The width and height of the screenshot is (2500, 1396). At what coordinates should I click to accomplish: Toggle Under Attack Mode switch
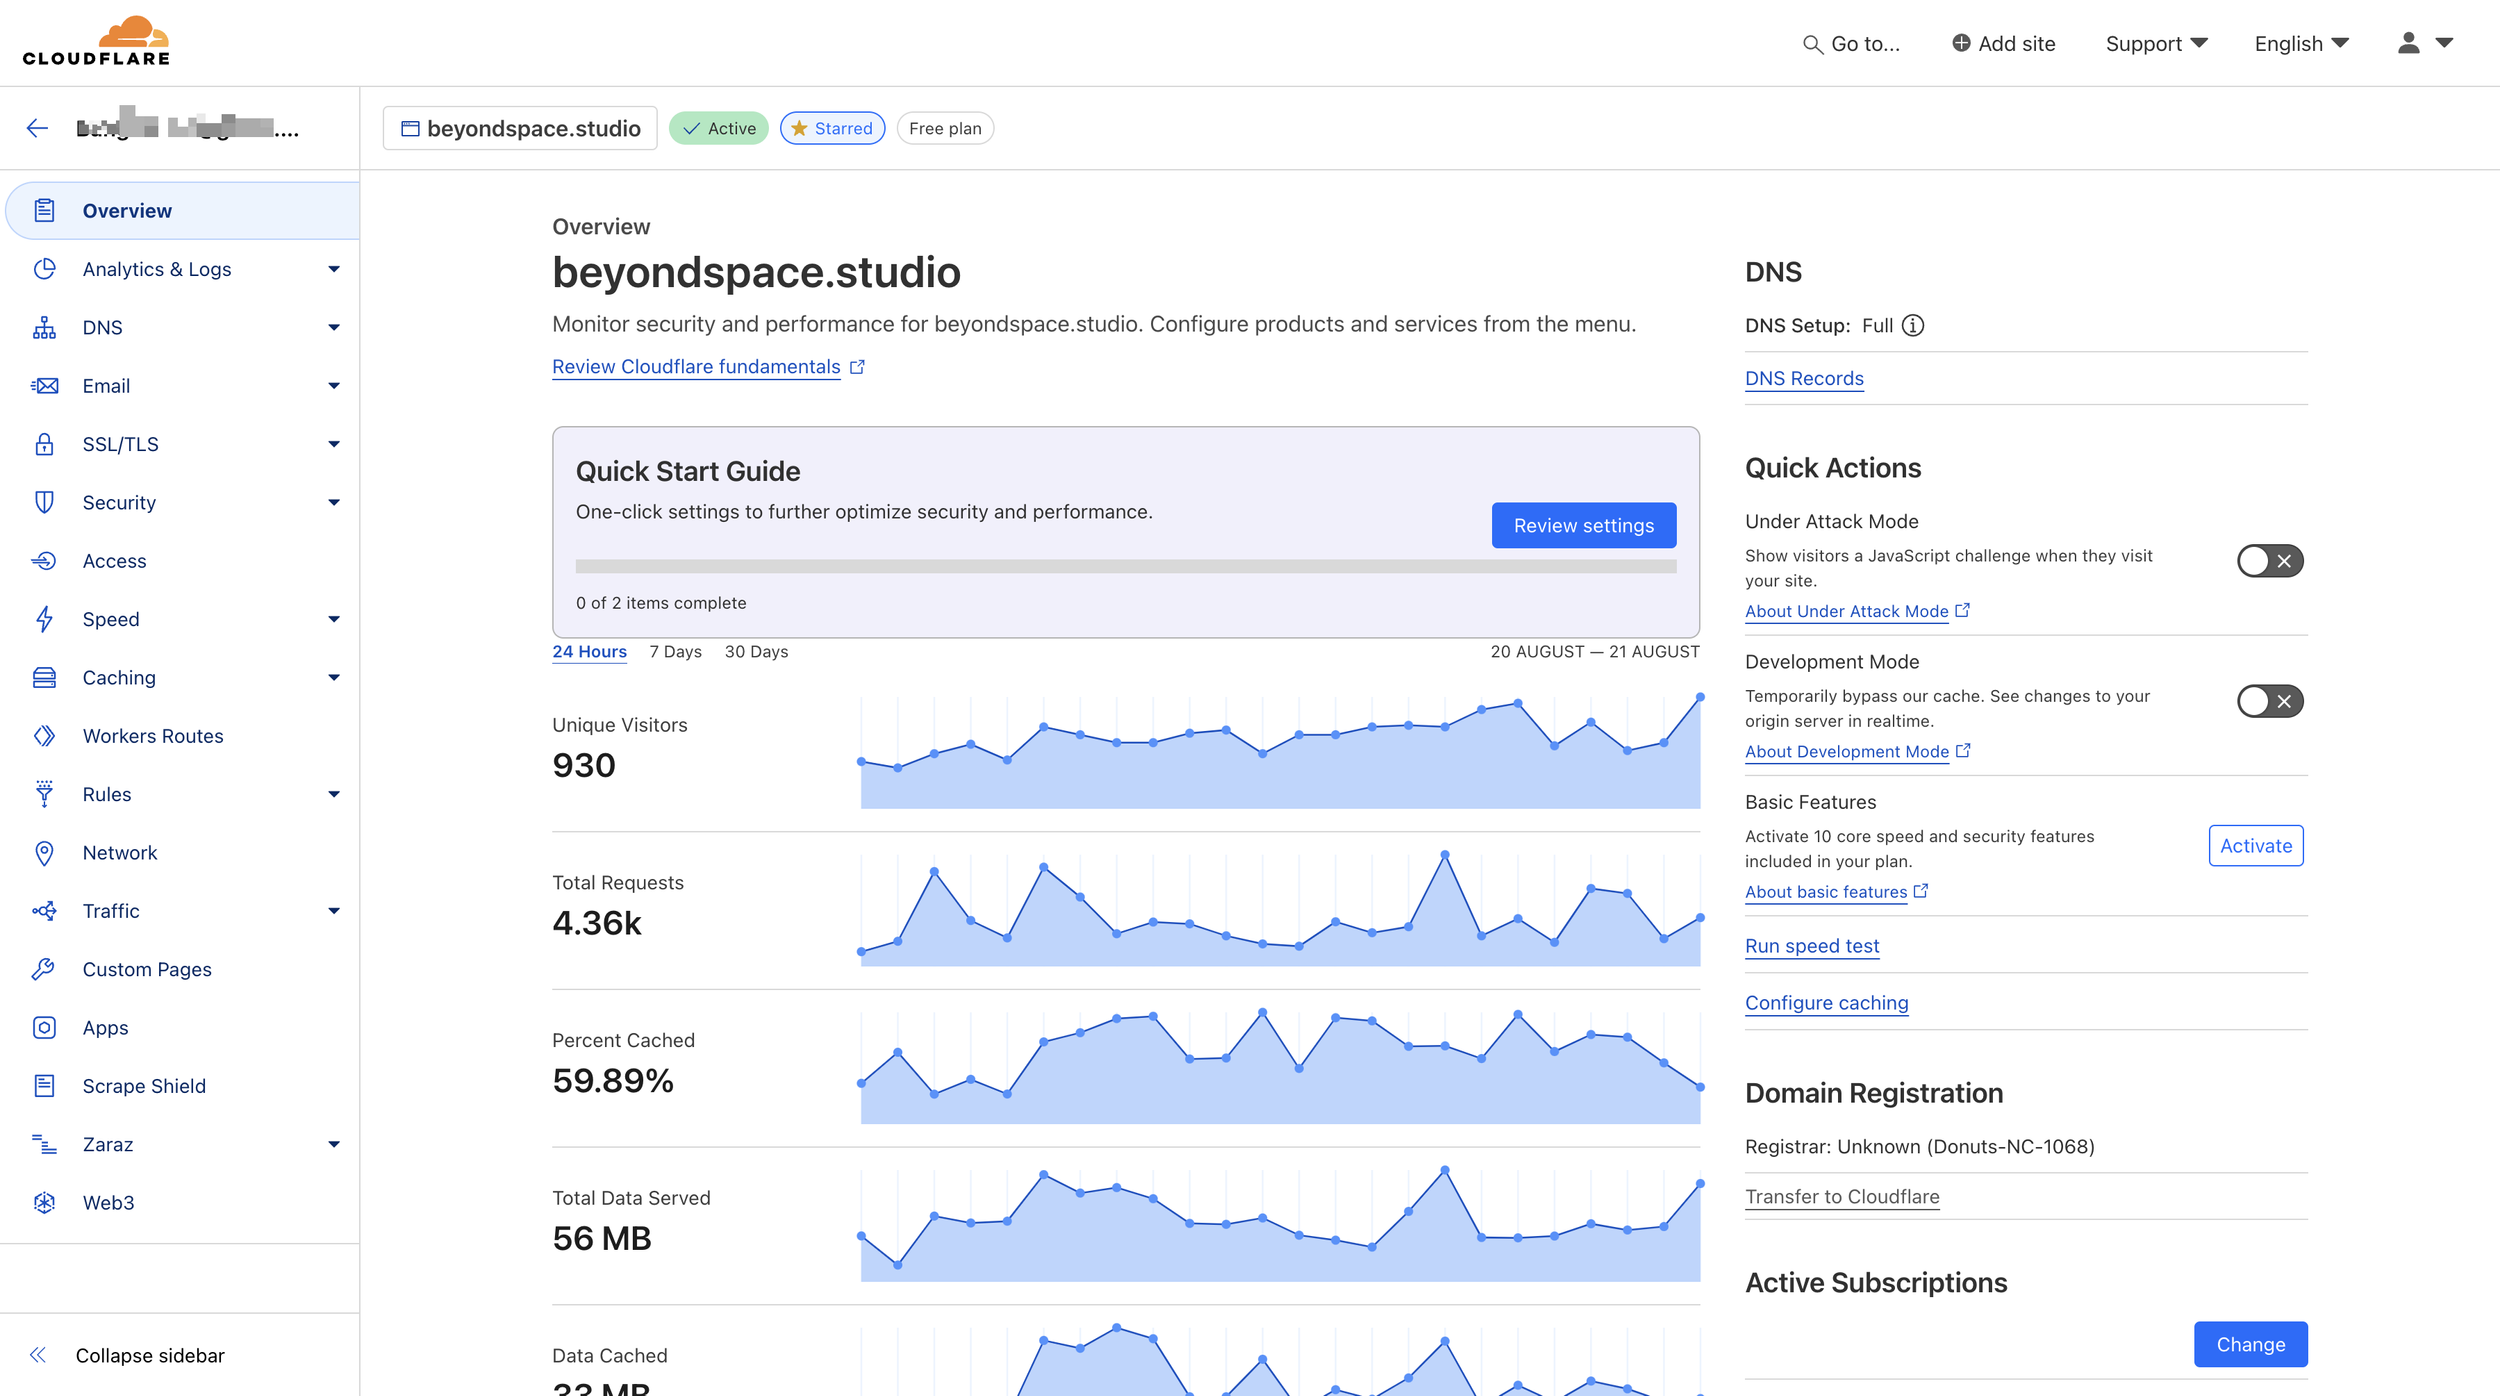pos(2269,561)
